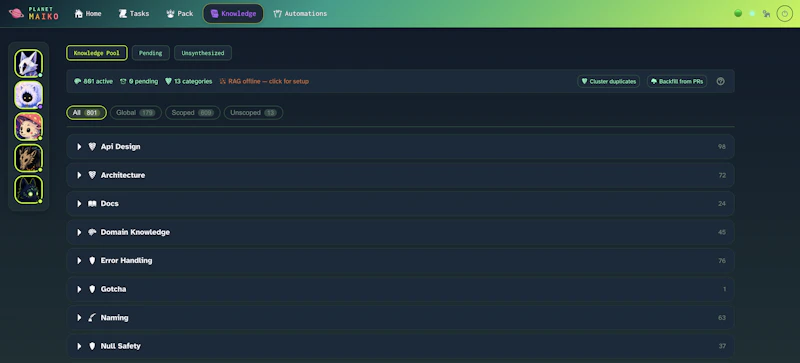Click the Api Design row icon

(x=92, y=147)
